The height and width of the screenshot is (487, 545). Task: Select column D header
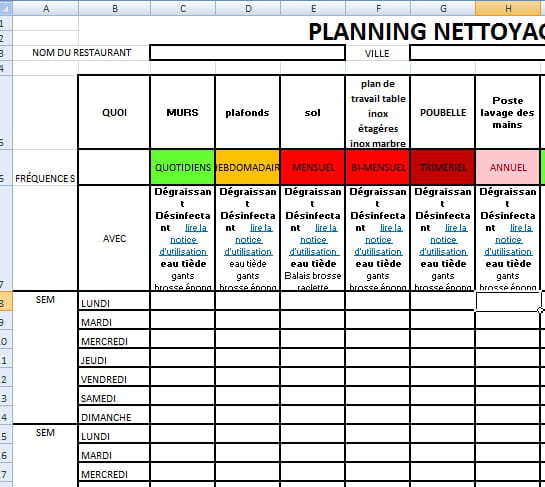point(248,8)
